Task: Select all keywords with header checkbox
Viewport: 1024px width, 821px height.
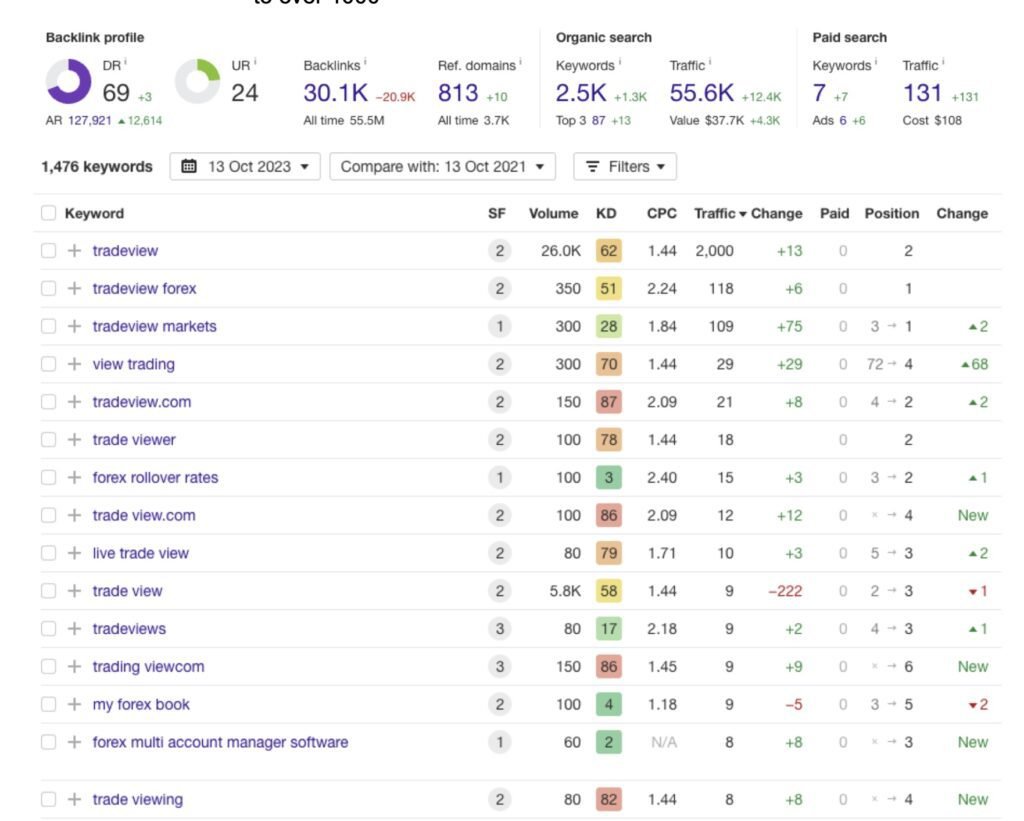Action: click(48, 214)
